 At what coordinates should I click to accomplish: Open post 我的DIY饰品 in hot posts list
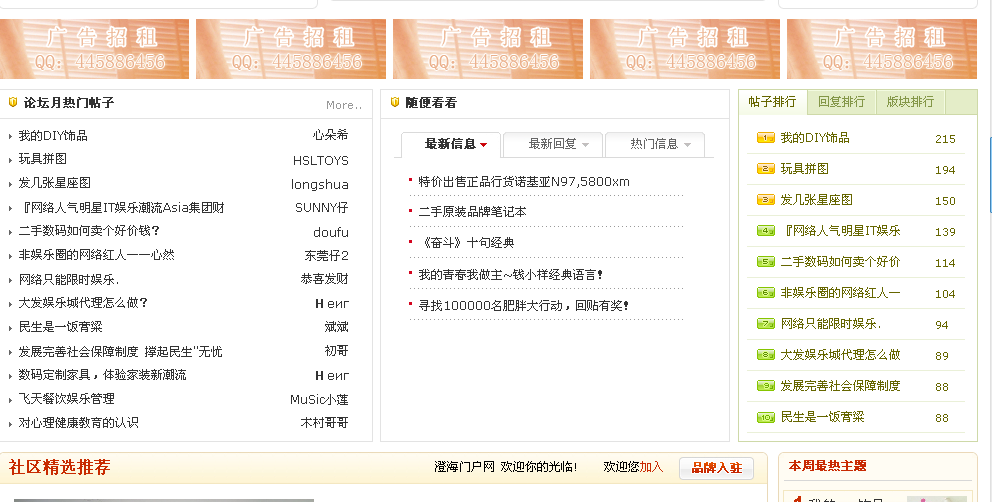click(x=53, y=135)
